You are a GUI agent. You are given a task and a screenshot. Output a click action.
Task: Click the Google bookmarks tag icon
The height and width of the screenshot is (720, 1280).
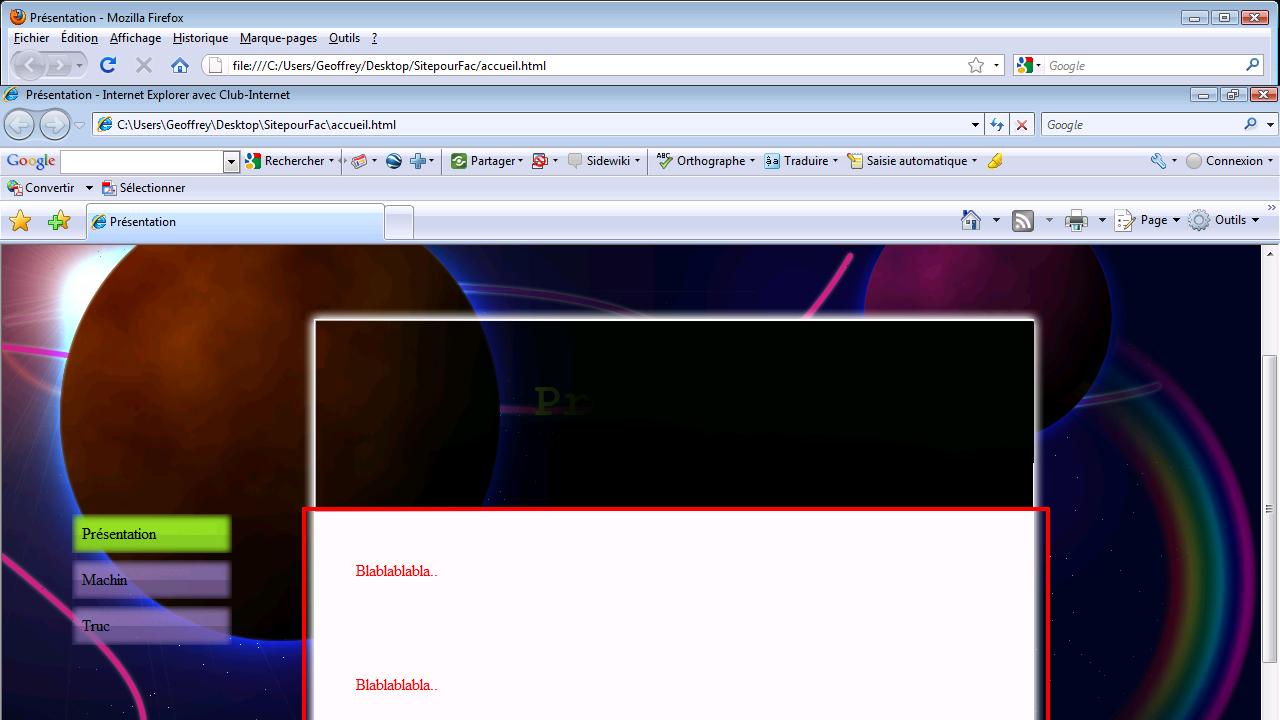tap(359, 161)
